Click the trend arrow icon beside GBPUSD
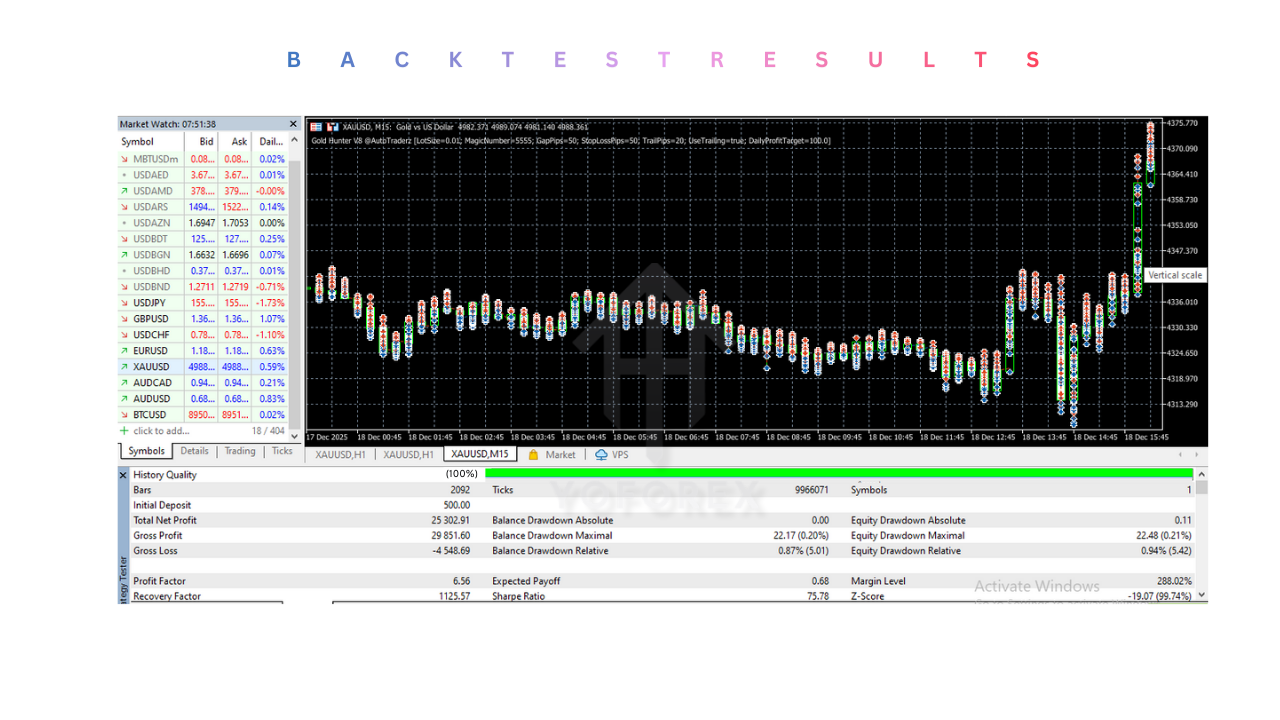 [x=124, y=319]
